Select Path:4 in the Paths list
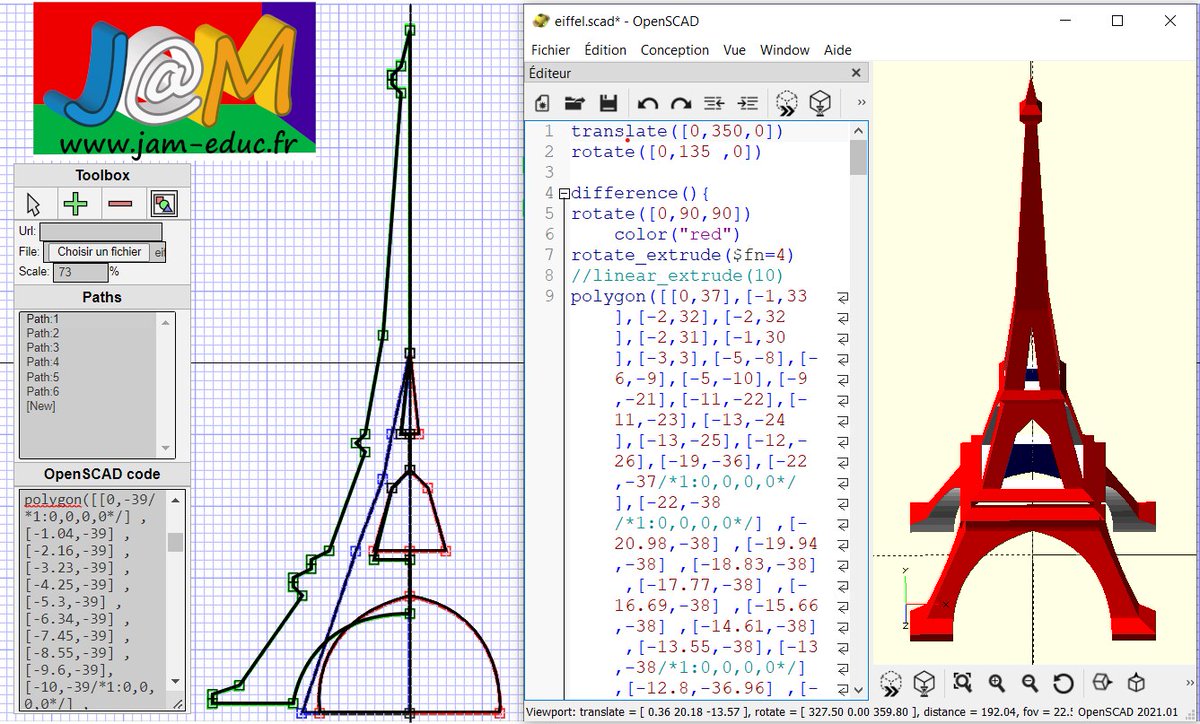 click(43, 362)
